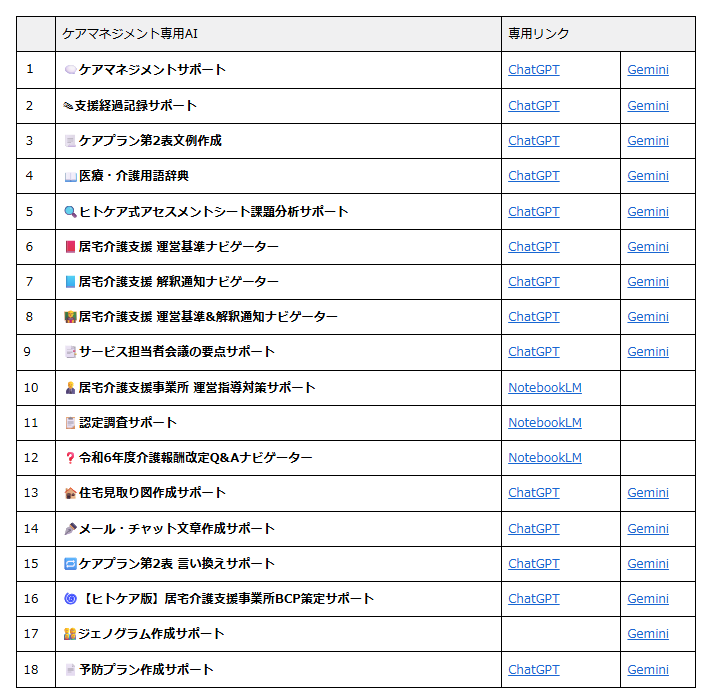
Task: Click the spiral icon beside 居宅介護支援事業所BCP策定サポート
Action: 70,599
